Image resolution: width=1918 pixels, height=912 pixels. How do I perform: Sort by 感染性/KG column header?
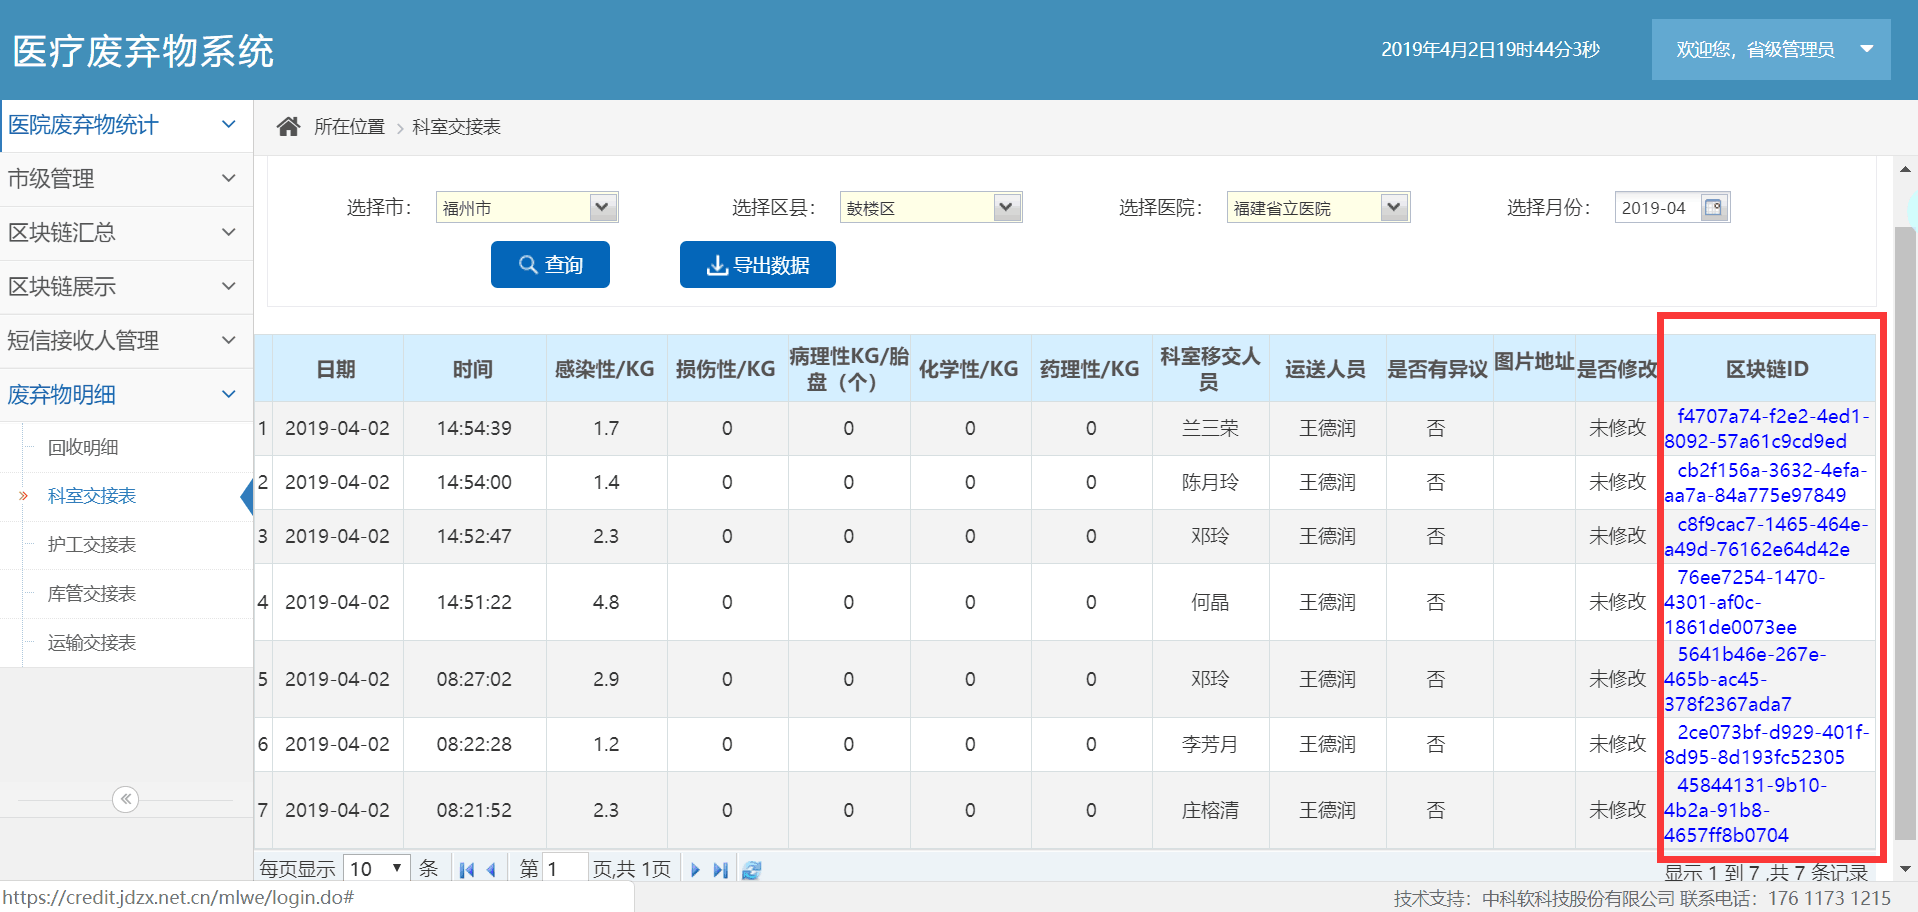click(x=605, y=369)
